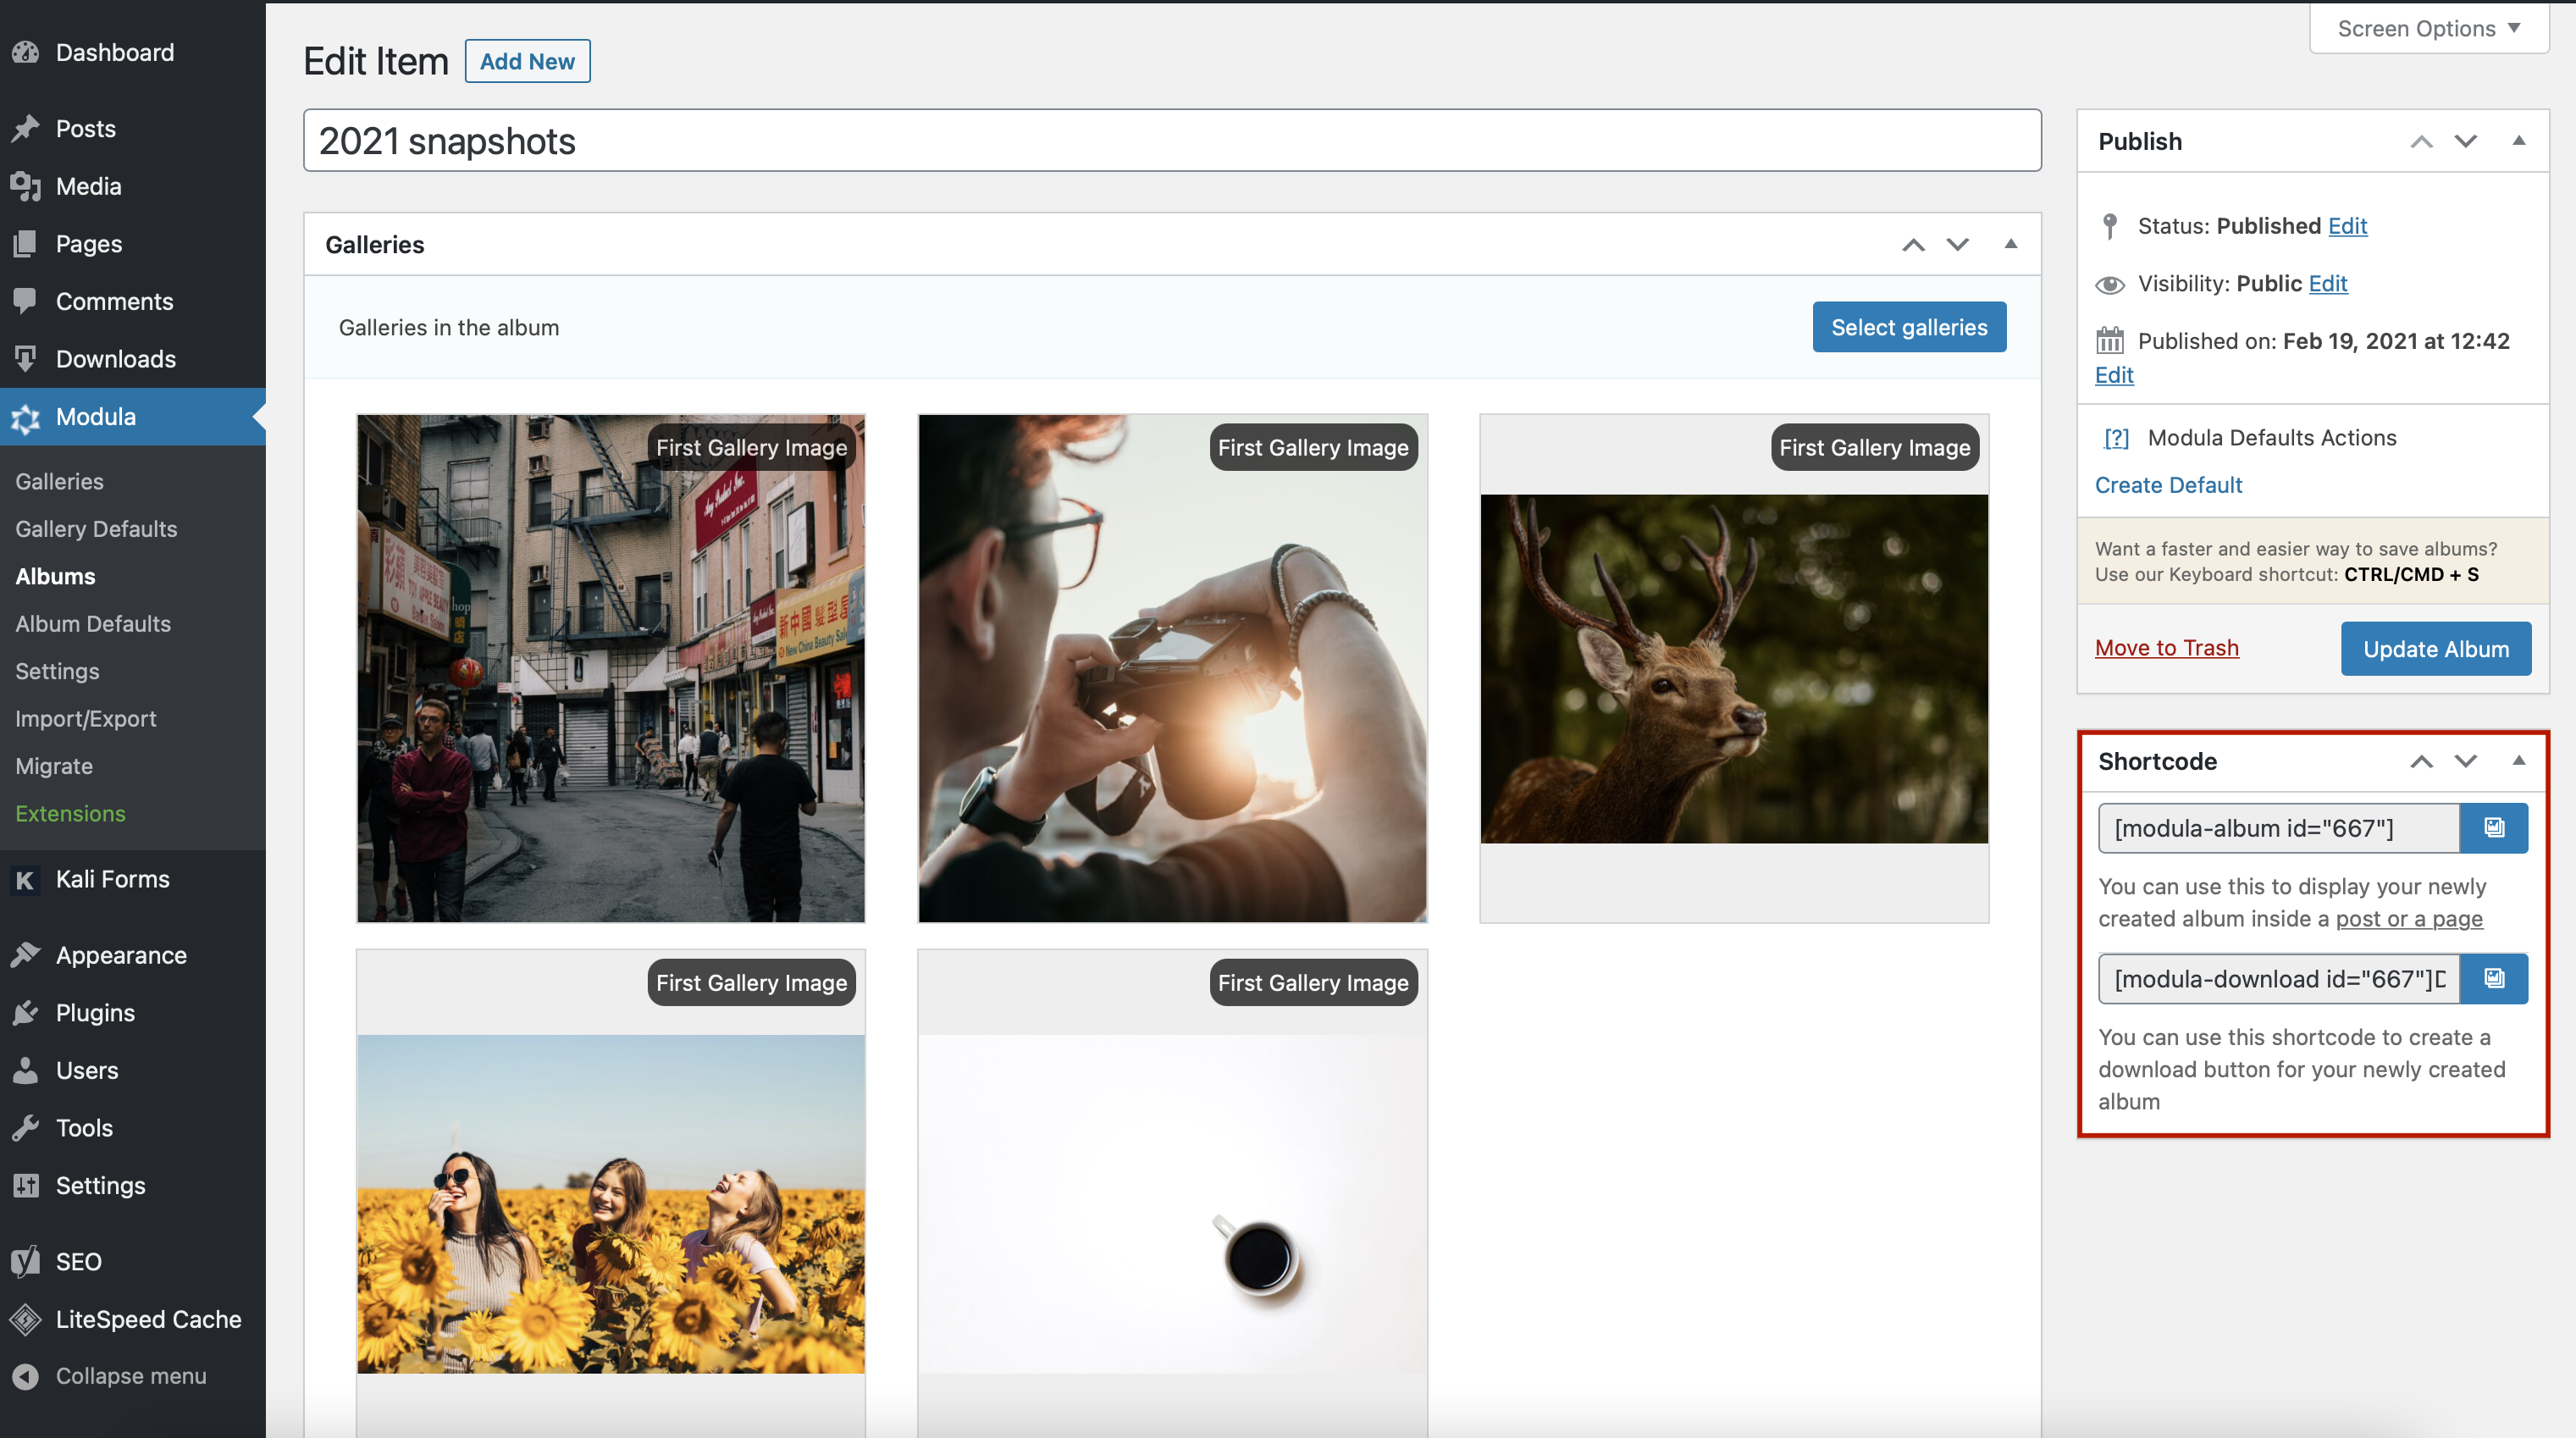2576x1438 pixels.
Task: Copy the modula-download shortcode
Action: coord(2493,978)
